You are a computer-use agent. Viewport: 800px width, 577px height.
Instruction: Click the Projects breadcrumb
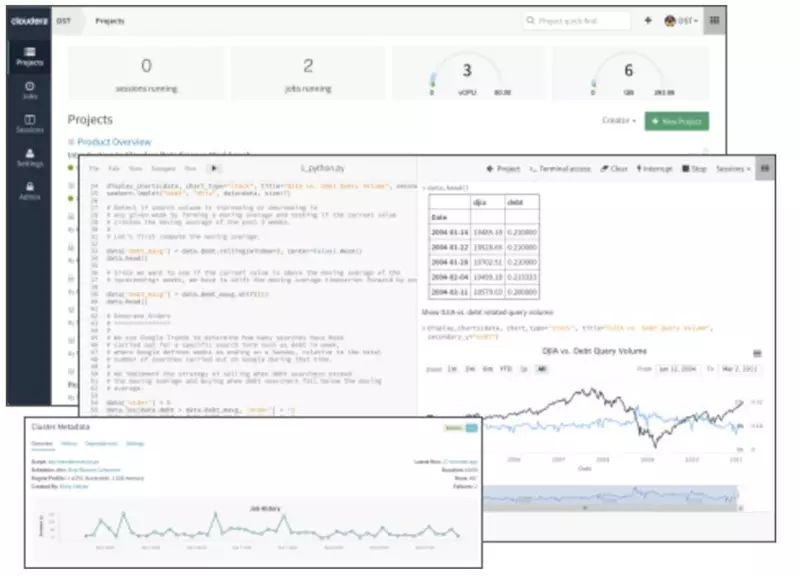(110, 21)
